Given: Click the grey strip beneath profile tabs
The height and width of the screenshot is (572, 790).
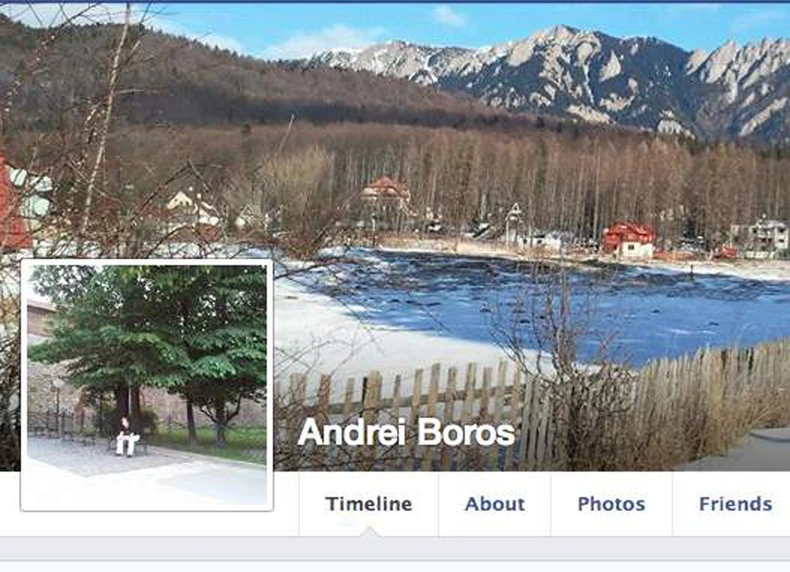Looking at the screenshot, I should [x=395, y=548].
